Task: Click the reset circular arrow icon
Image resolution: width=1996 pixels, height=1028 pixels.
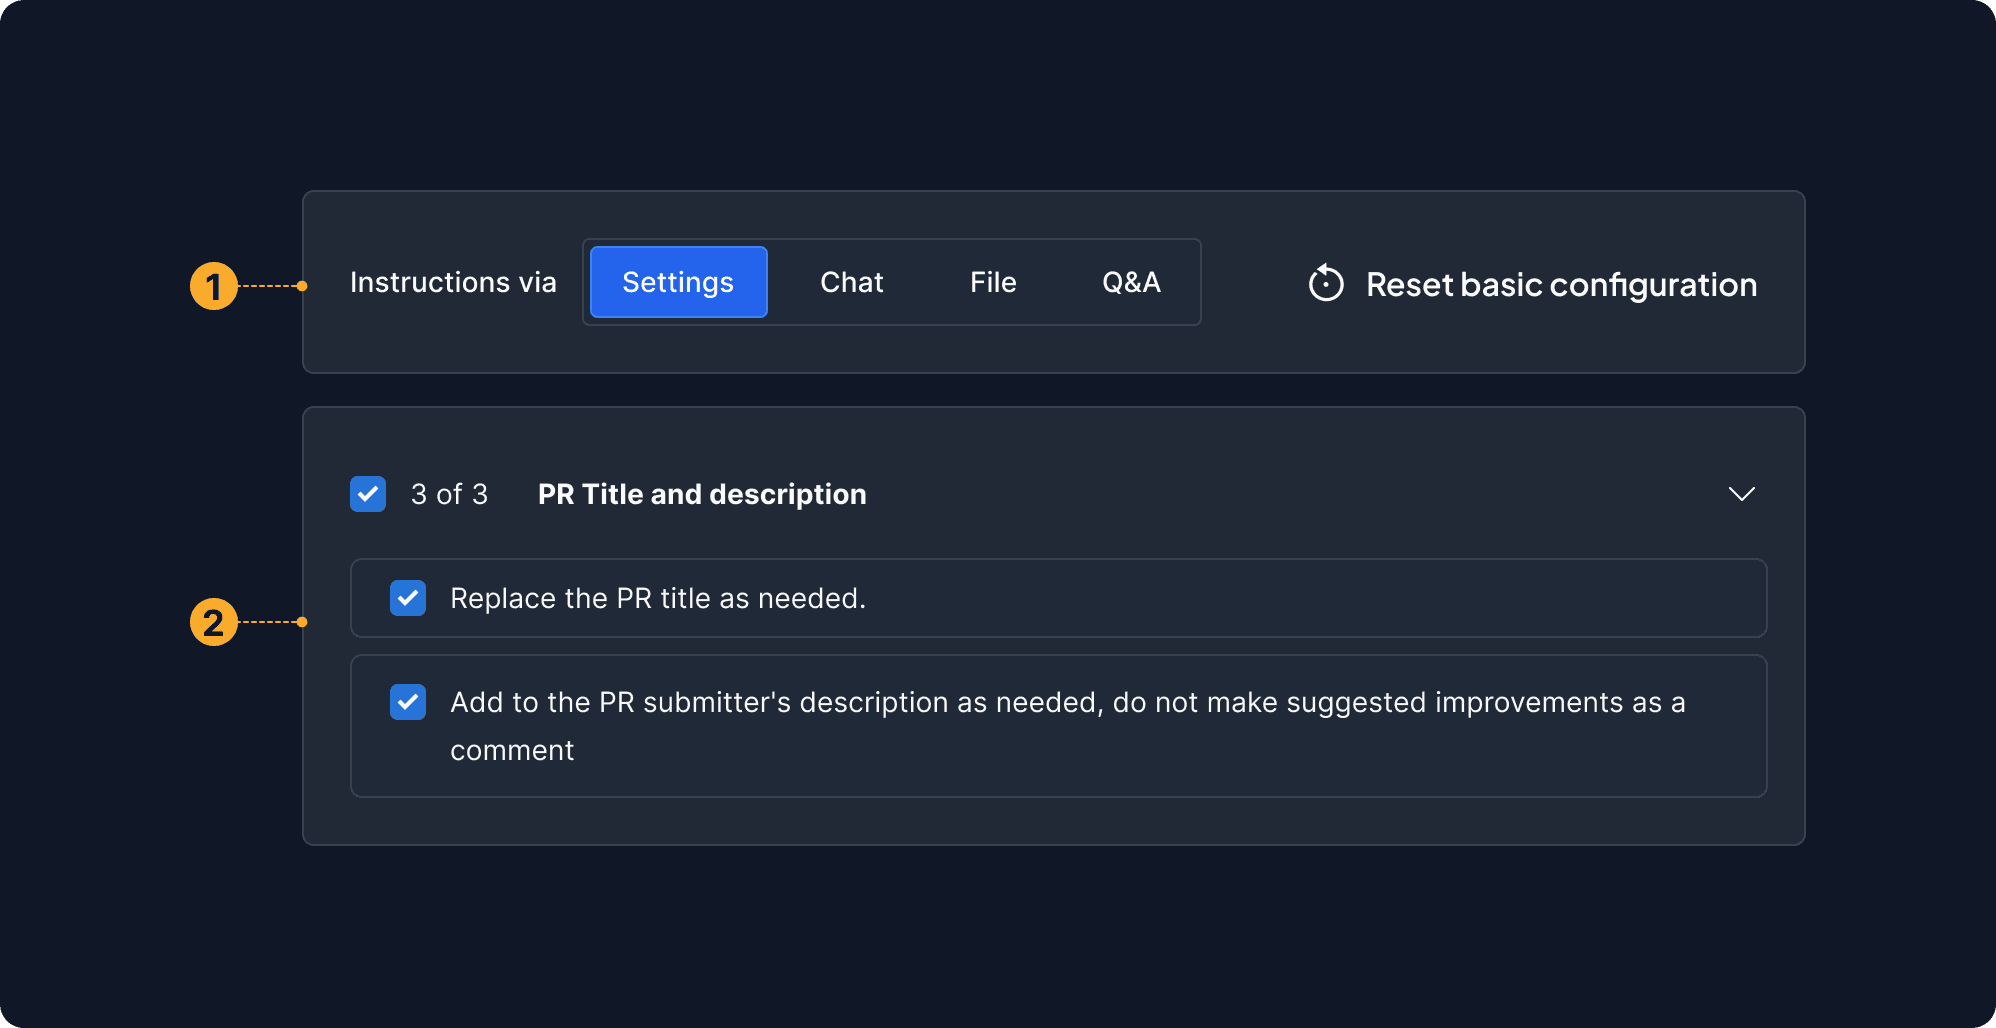Action: pos(1326,284)
